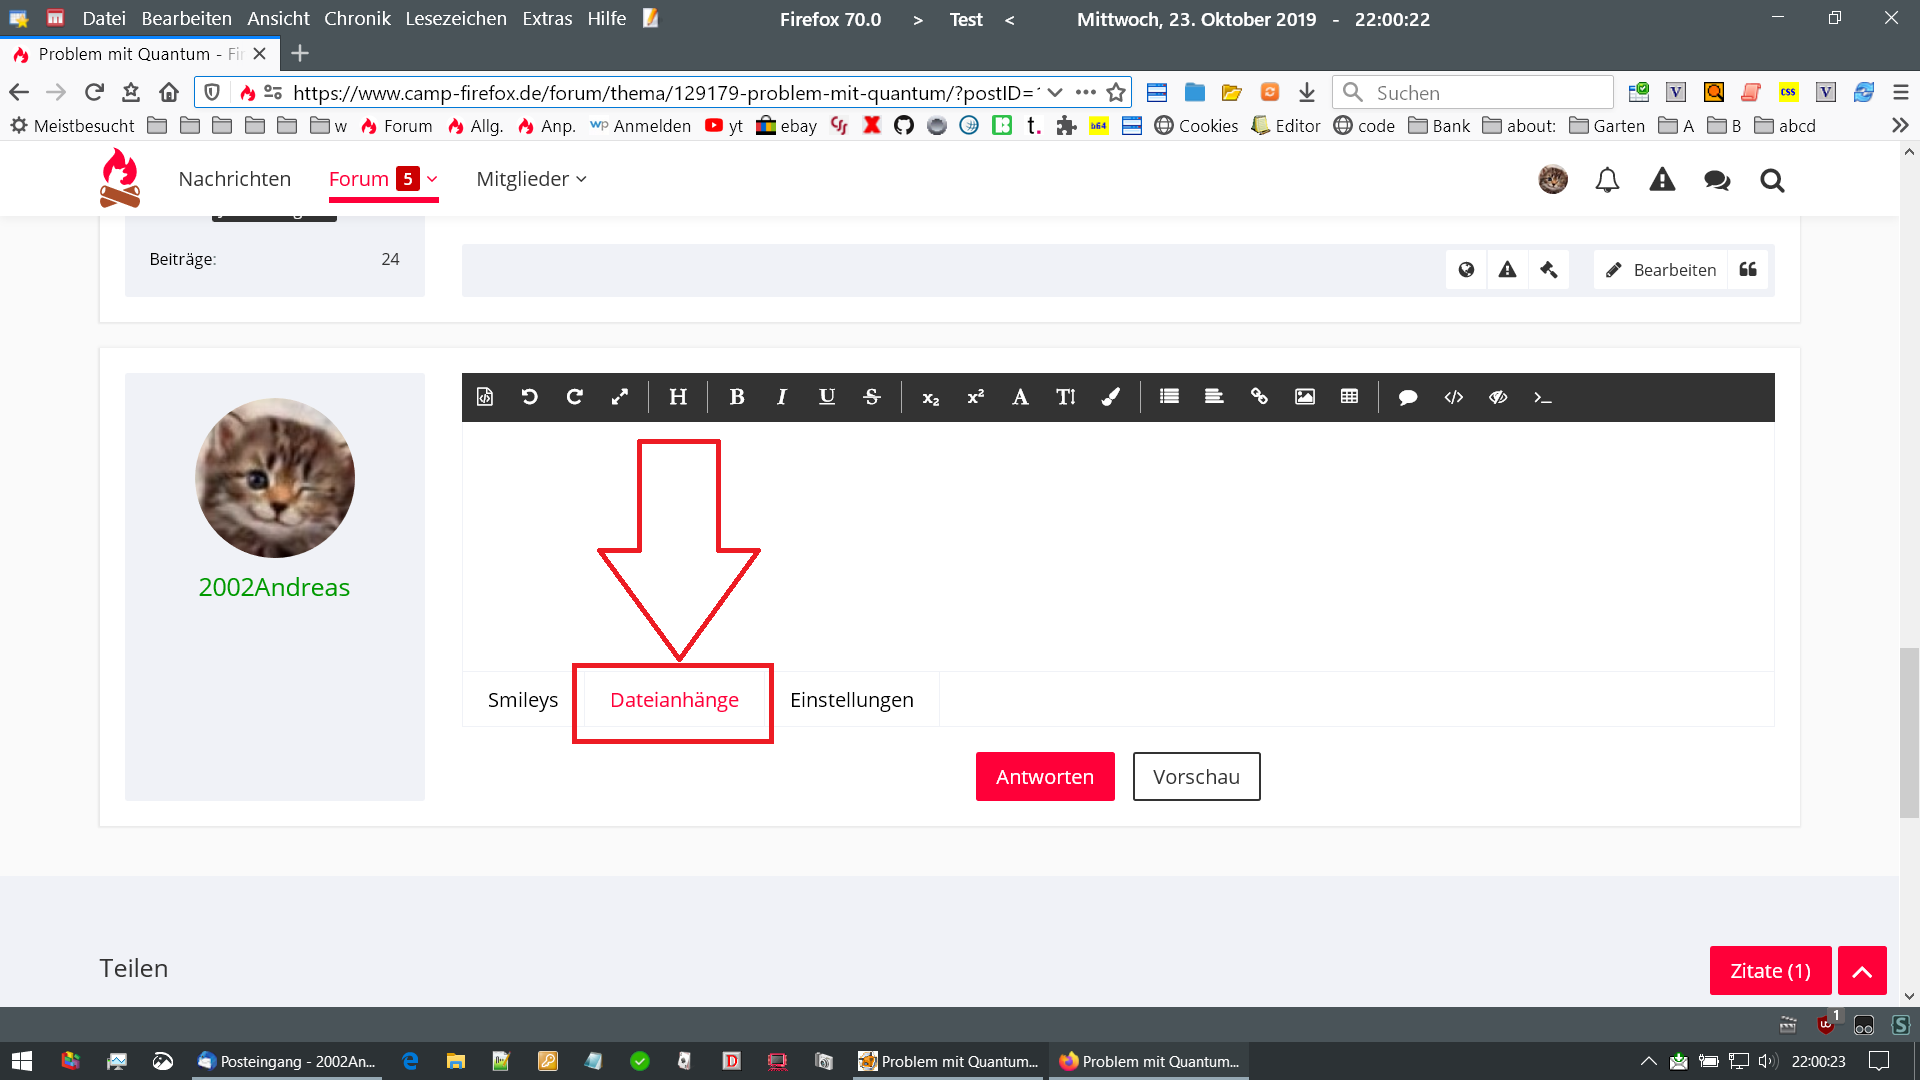
Task: Expand the Mitglieder dropdown menu
Action: click(531, 179)
